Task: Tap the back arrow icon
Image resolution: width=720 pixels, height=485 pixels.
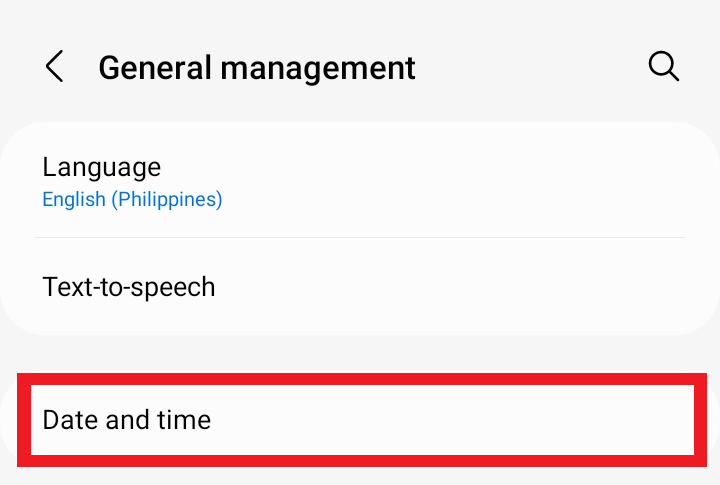Action: point(54,66)
